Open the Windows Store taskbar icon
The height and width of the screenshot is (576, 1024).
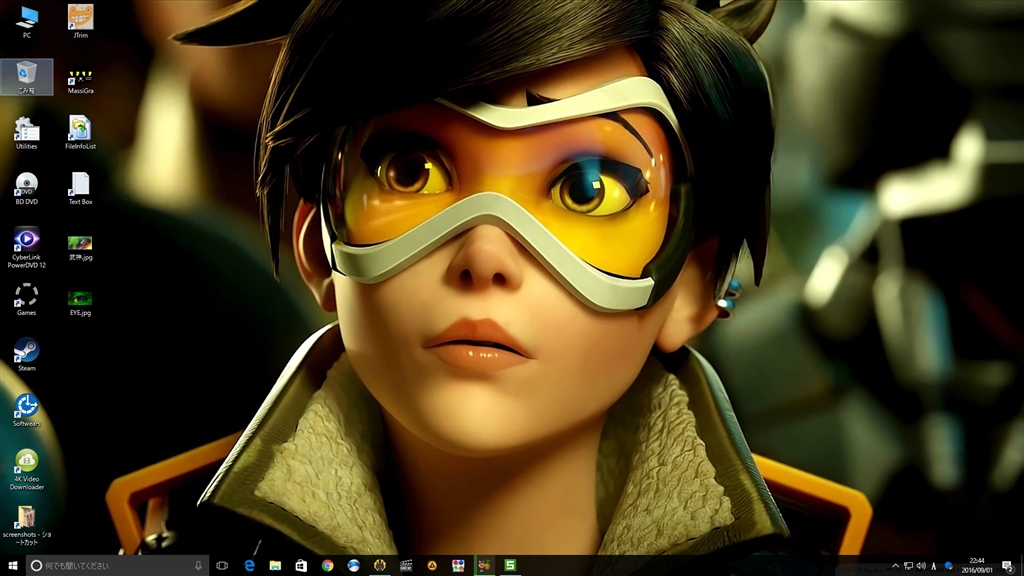tap(301, 566)
